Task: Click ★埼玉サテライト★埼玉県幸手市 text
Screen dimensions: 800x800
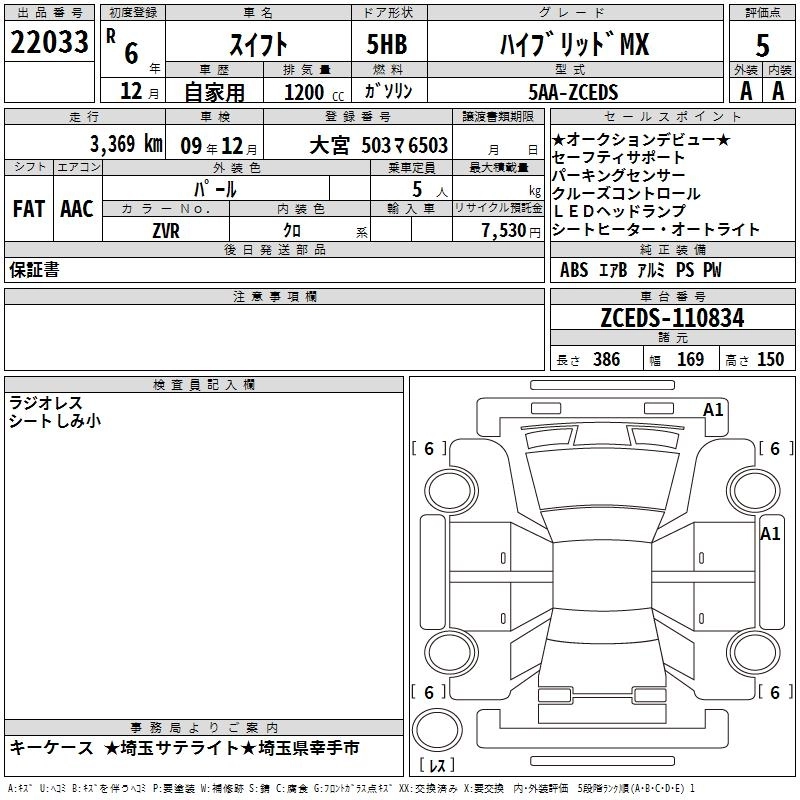Action: click(x=232, y=748)
